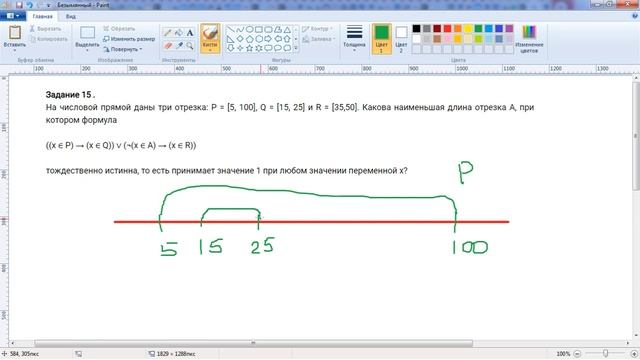Click the zoom in plus button
The image size is (640, 360).
634,353
